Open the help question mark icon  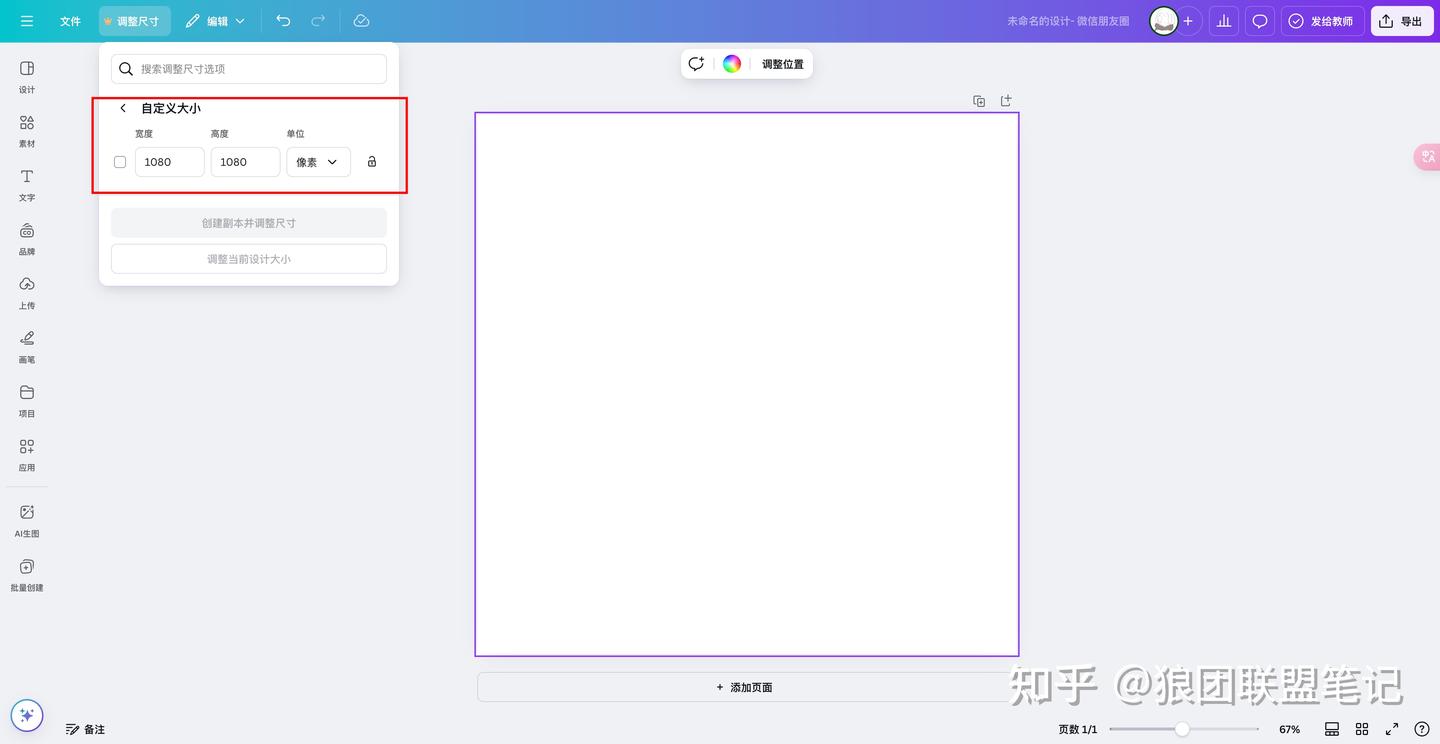1422,729
